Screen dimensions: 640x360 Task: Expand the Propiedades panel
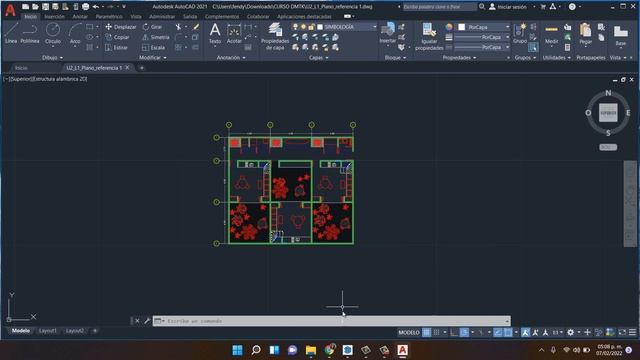tap(459, 58)
